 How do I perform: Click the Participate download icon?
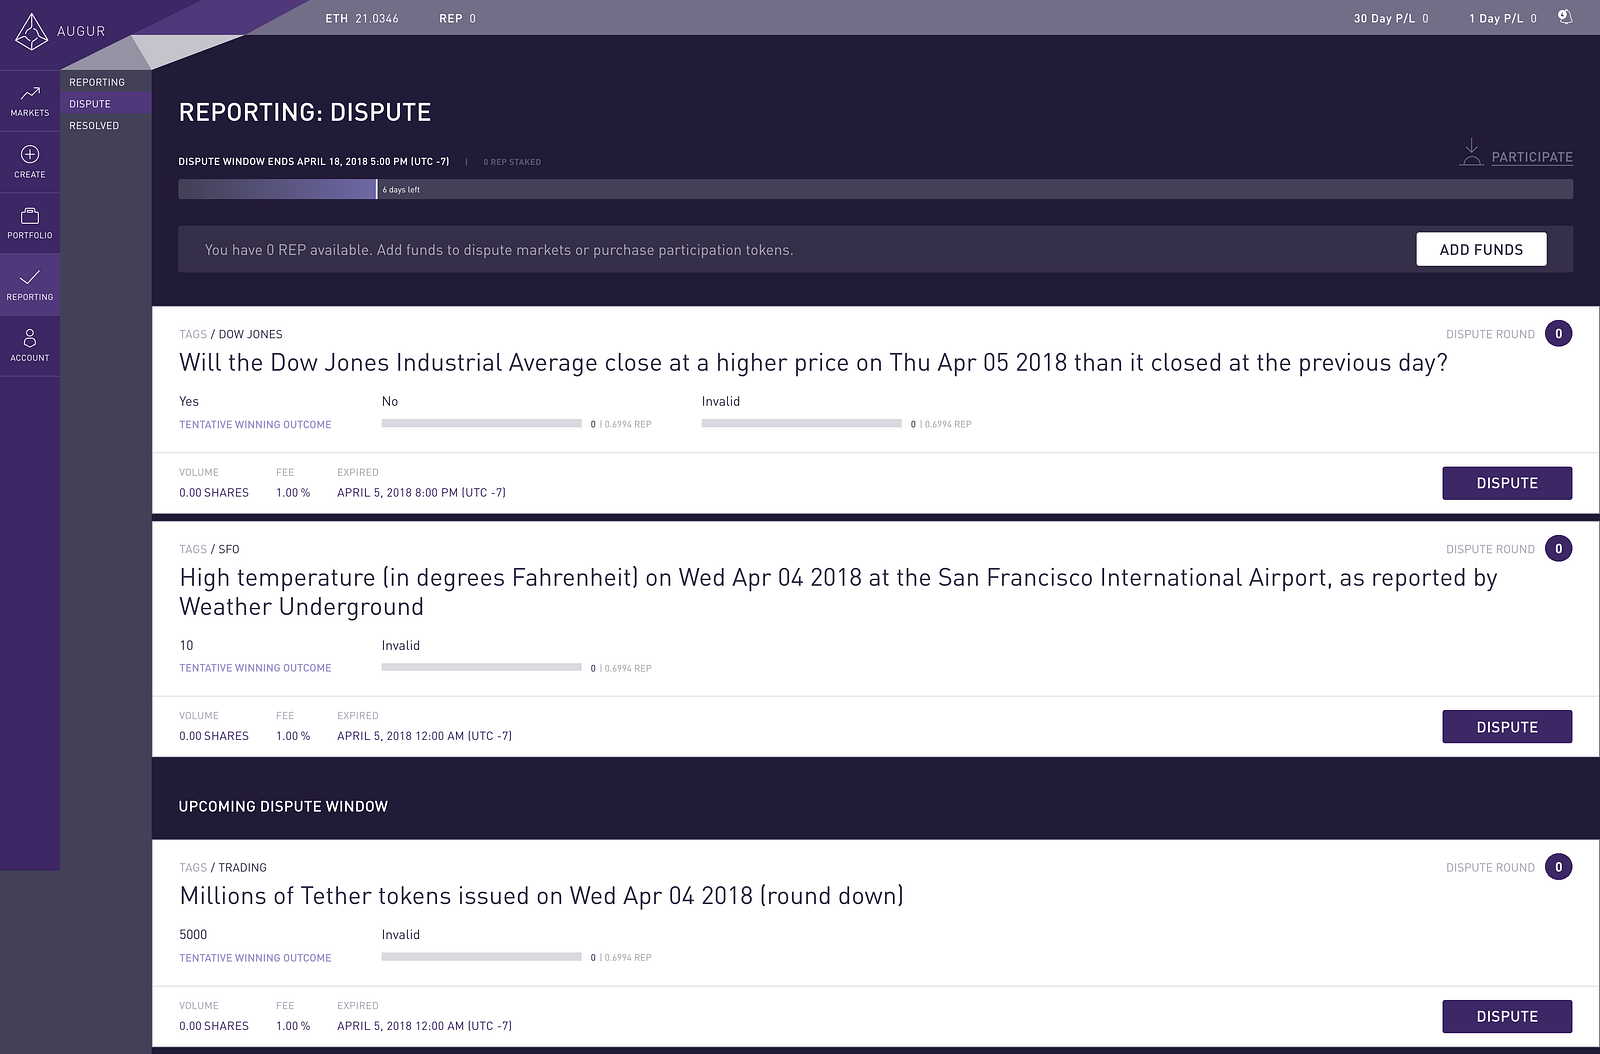pyautogui.click(x=1471, y=152)
